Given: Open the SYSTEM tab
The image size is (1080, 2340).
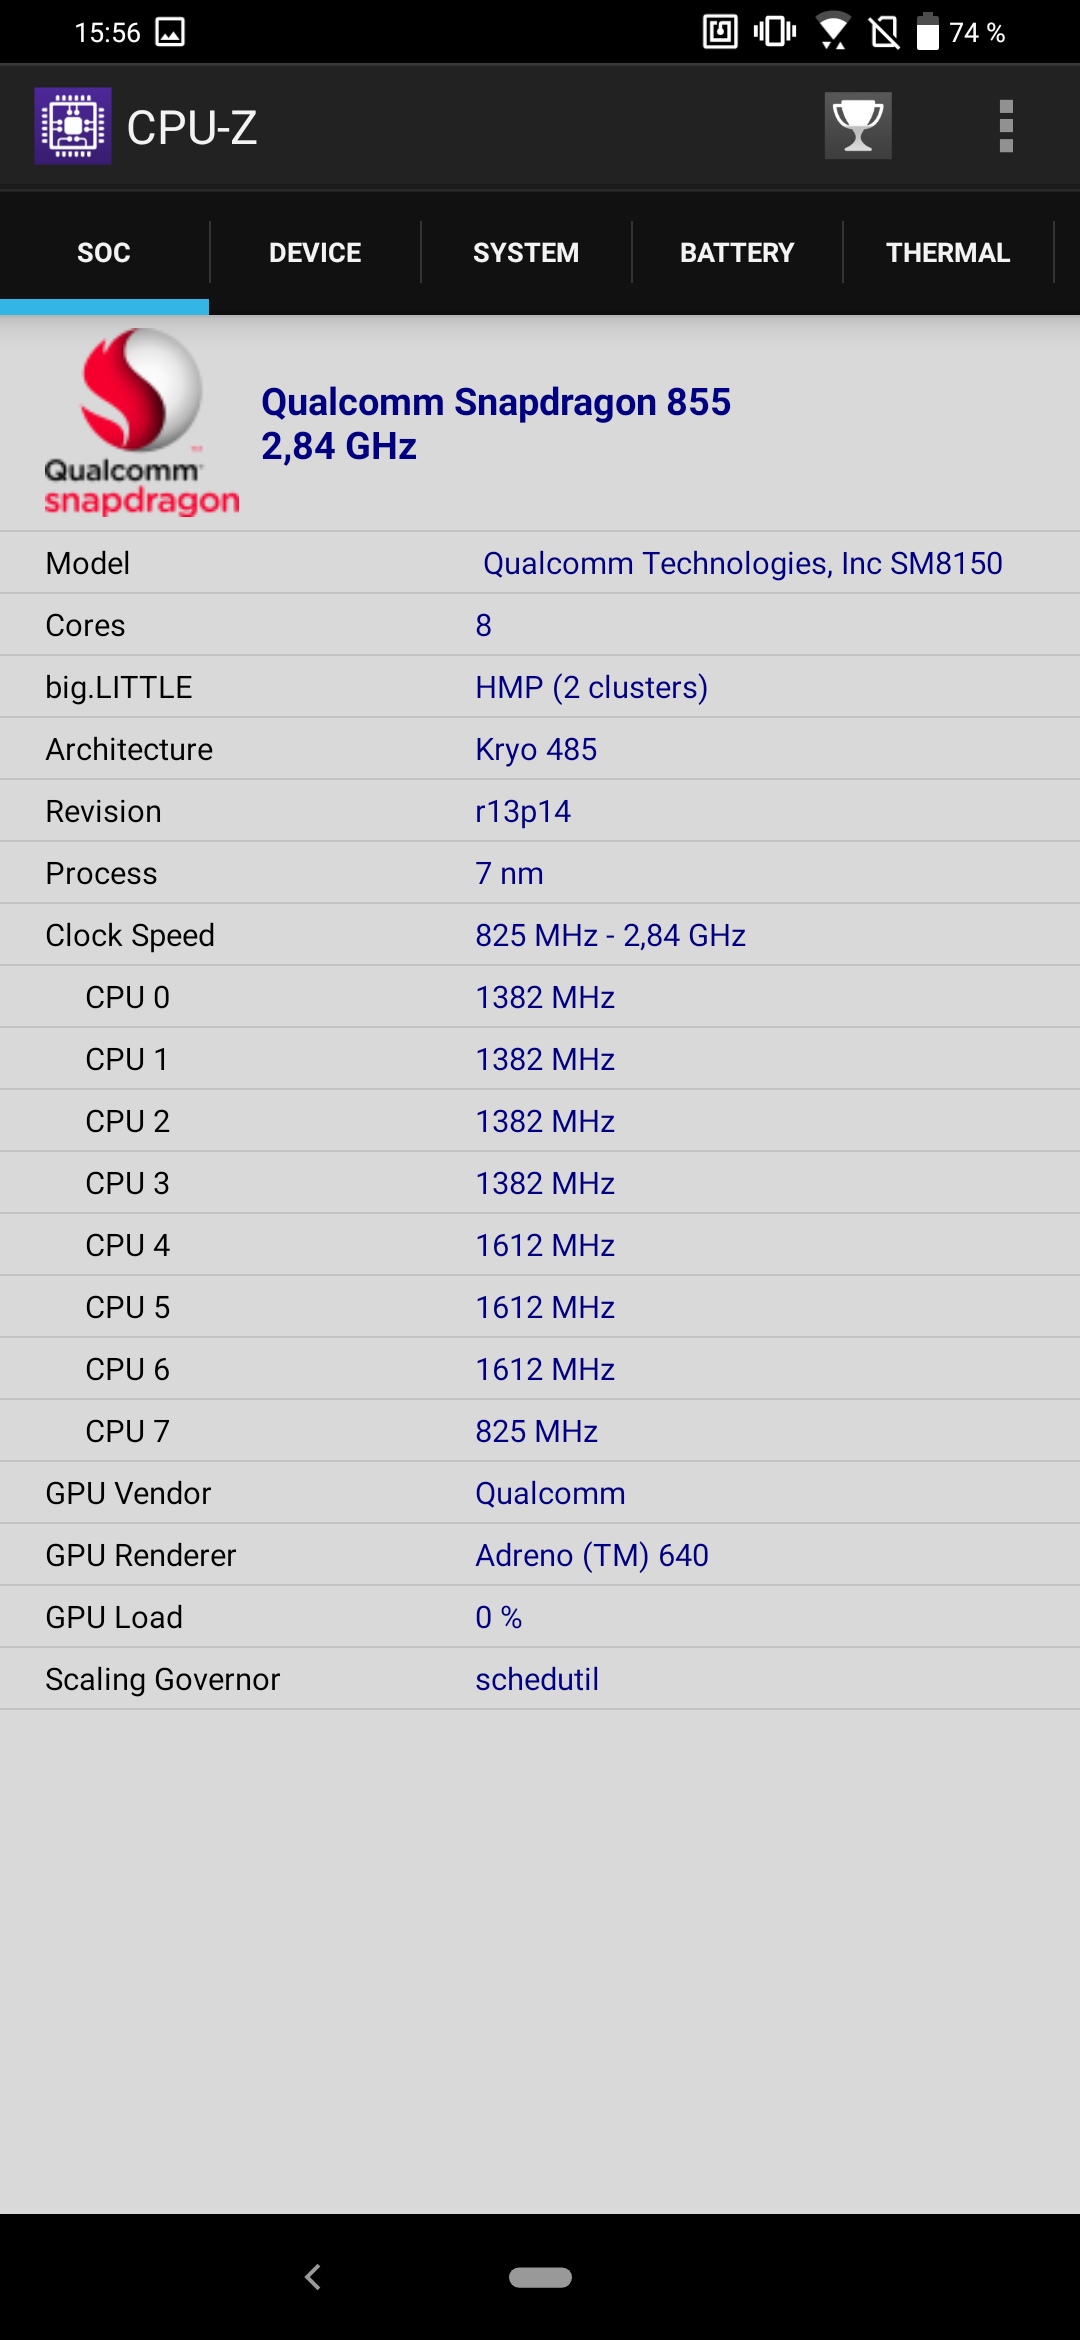Looking at the screenshot, I should tap(526, 253).
